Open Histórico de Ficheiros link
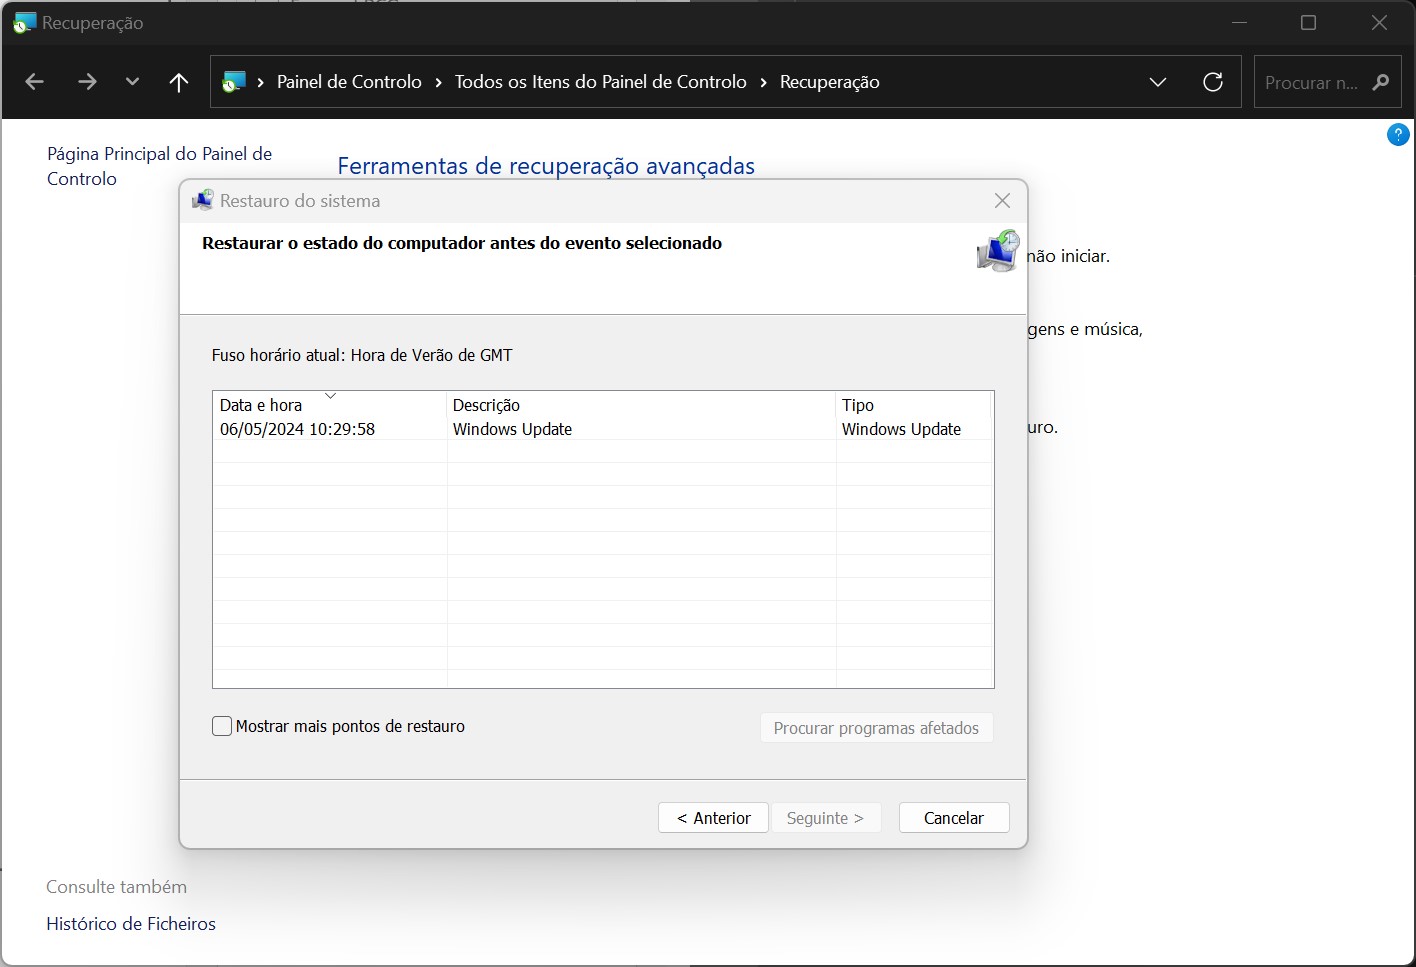The height and width of the screenshot is (967, 1416). (131, 924)
